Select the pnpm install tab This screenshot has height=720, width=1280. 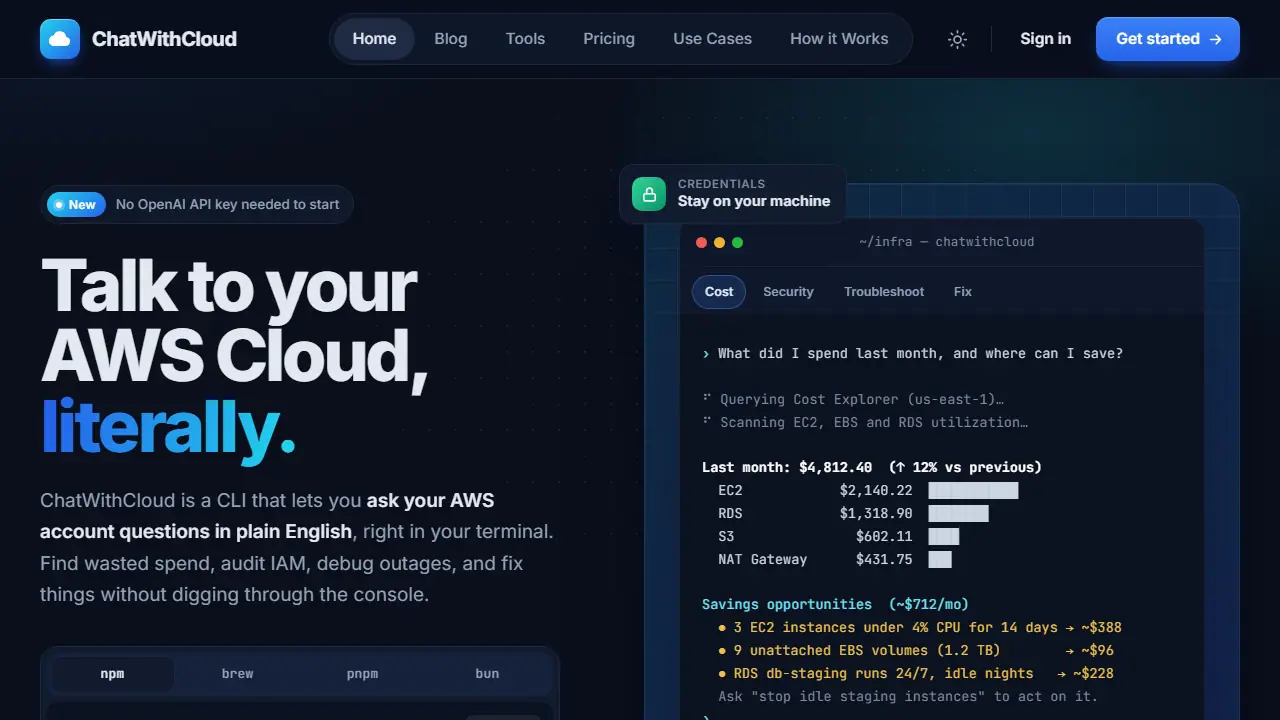tap(362, 674)
